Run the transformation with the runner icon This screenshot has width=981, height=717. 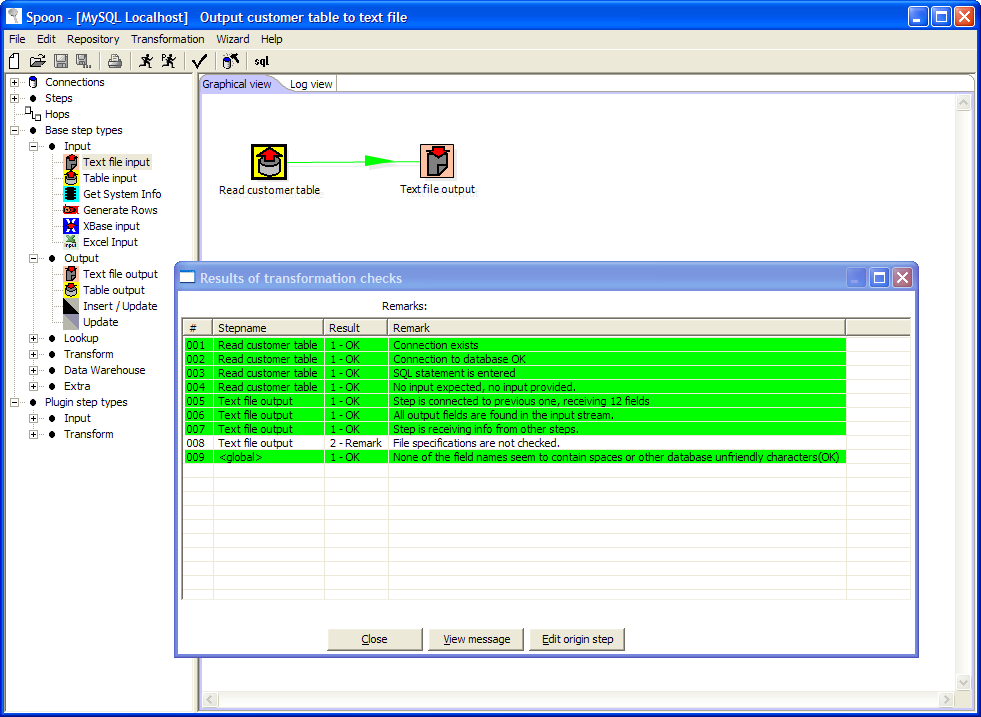pyautogui.click(x=146, y=61)
